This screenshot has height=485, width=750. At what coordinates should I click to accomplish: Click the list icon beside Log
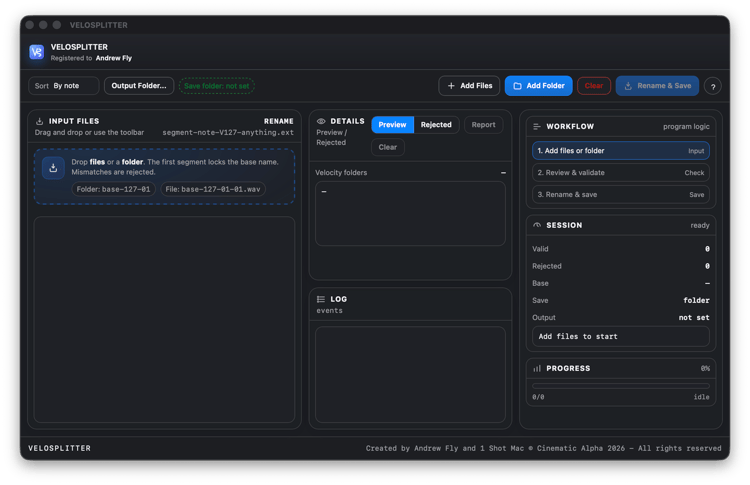(x=320, y=299)
